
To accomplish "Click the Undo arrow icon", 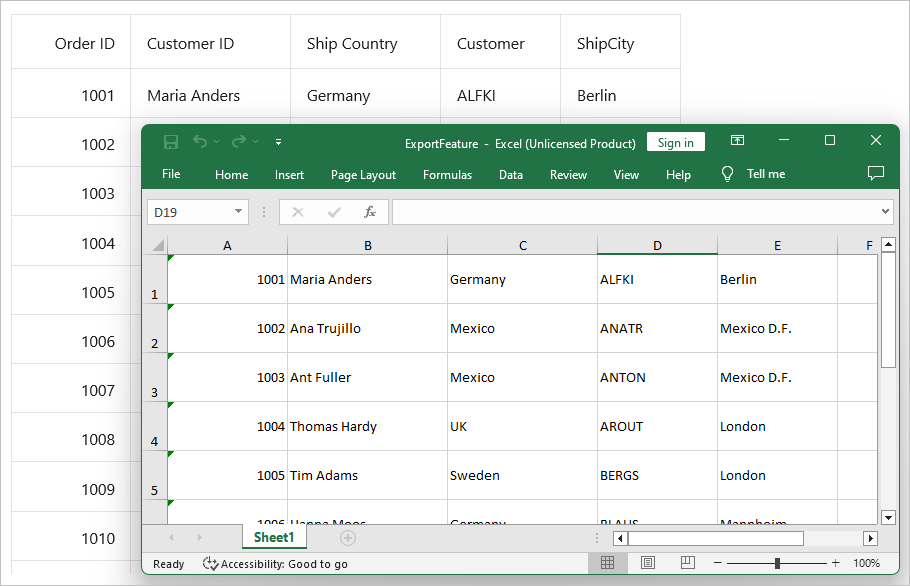I will (x=200, y=142).
